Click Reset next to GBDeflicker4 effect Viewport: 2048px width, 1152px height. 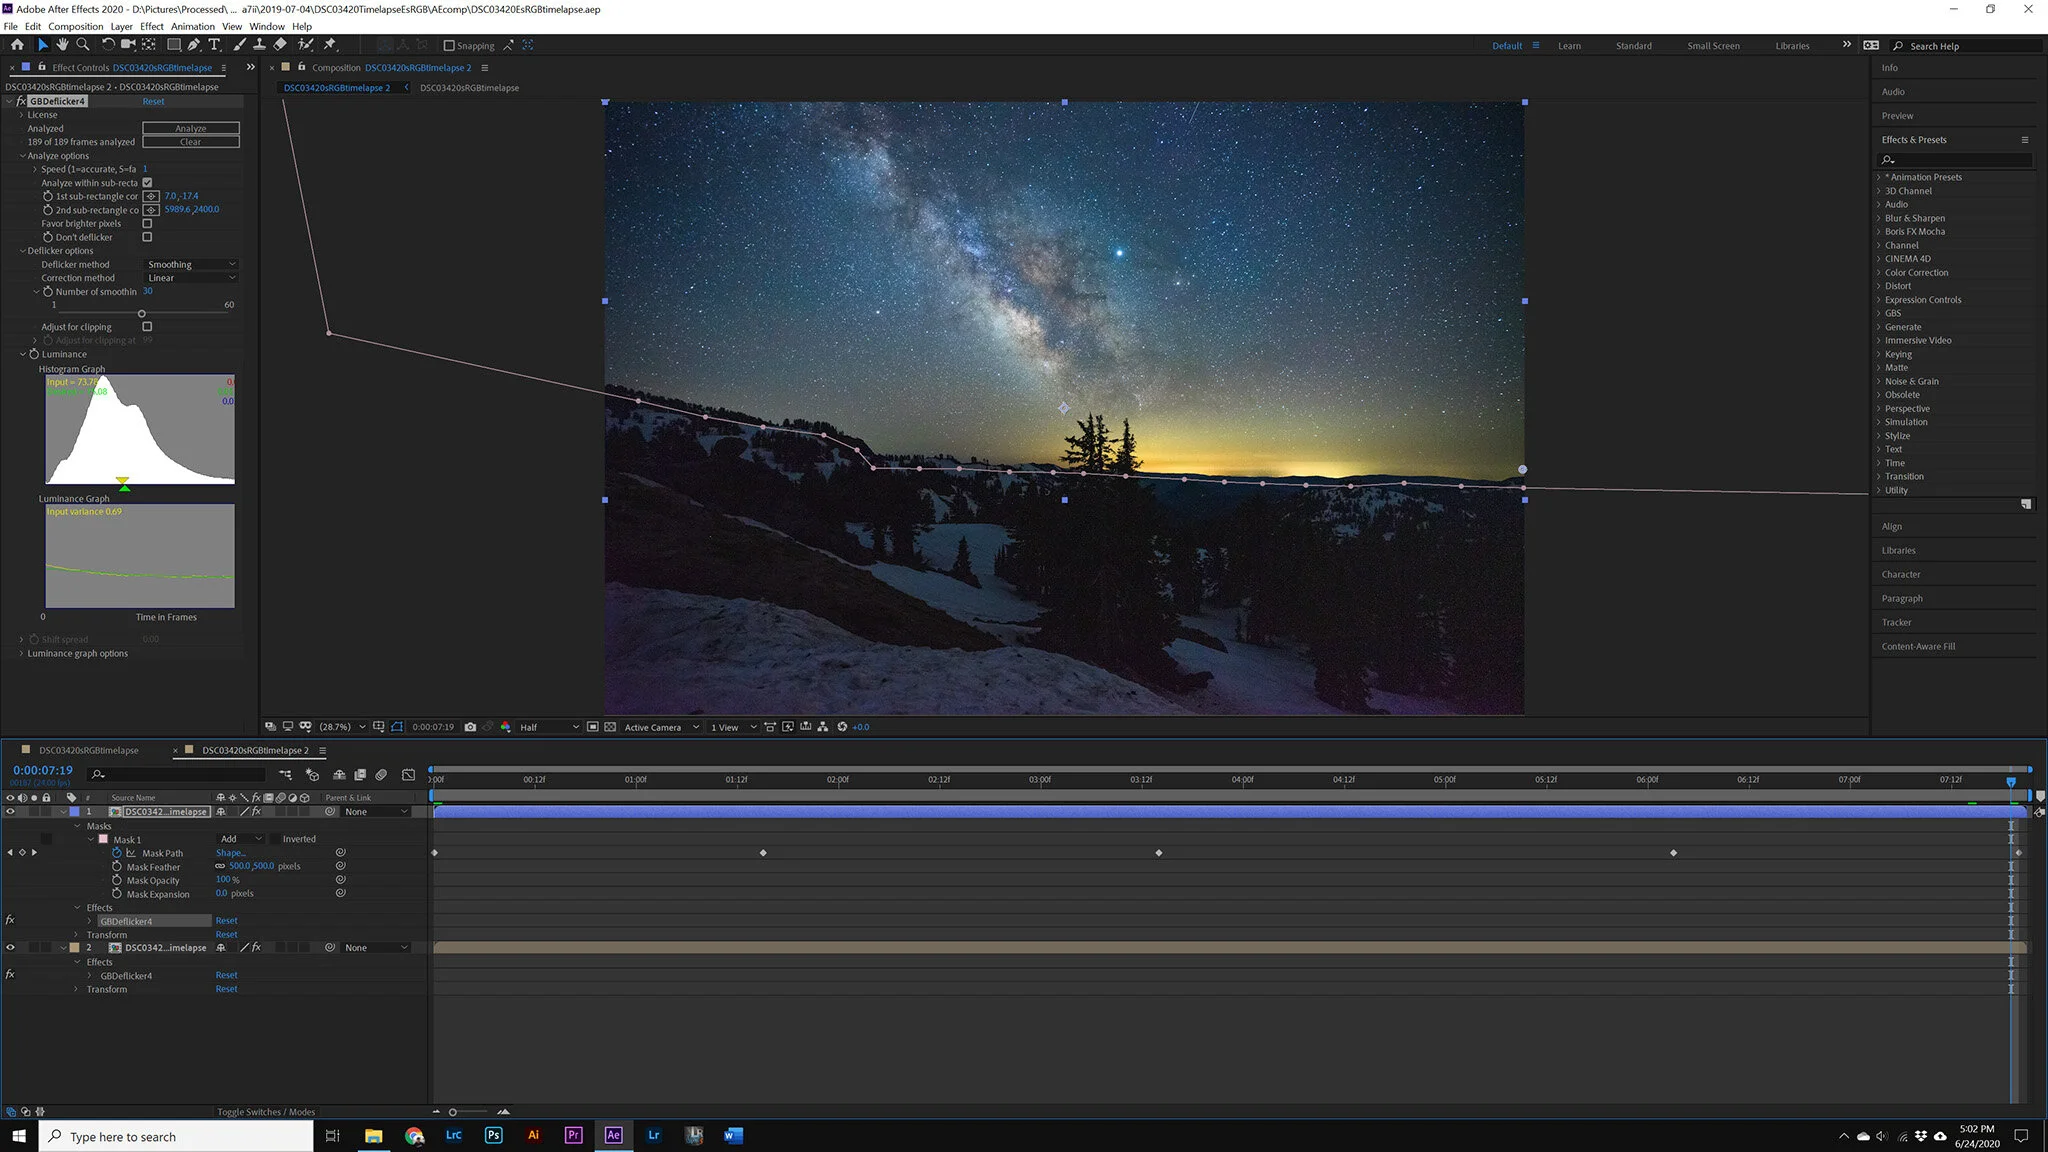pos(153,101)
